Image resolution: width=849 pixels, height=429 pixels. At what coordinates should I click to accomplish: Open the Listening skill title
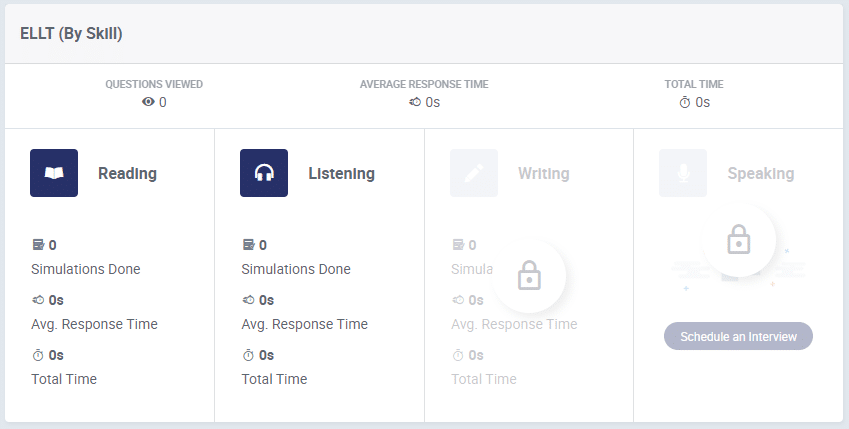(x=341, y=174)
